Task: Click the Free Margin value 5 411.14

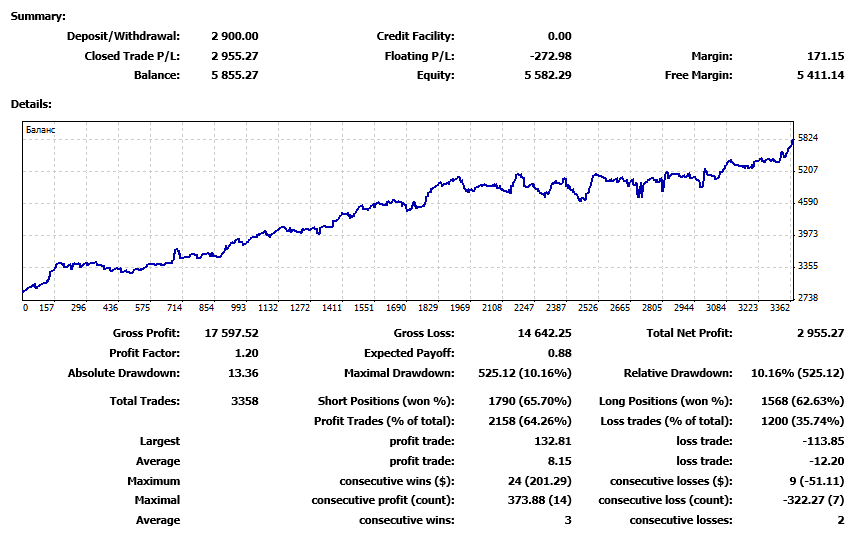Action: point(820,75)
